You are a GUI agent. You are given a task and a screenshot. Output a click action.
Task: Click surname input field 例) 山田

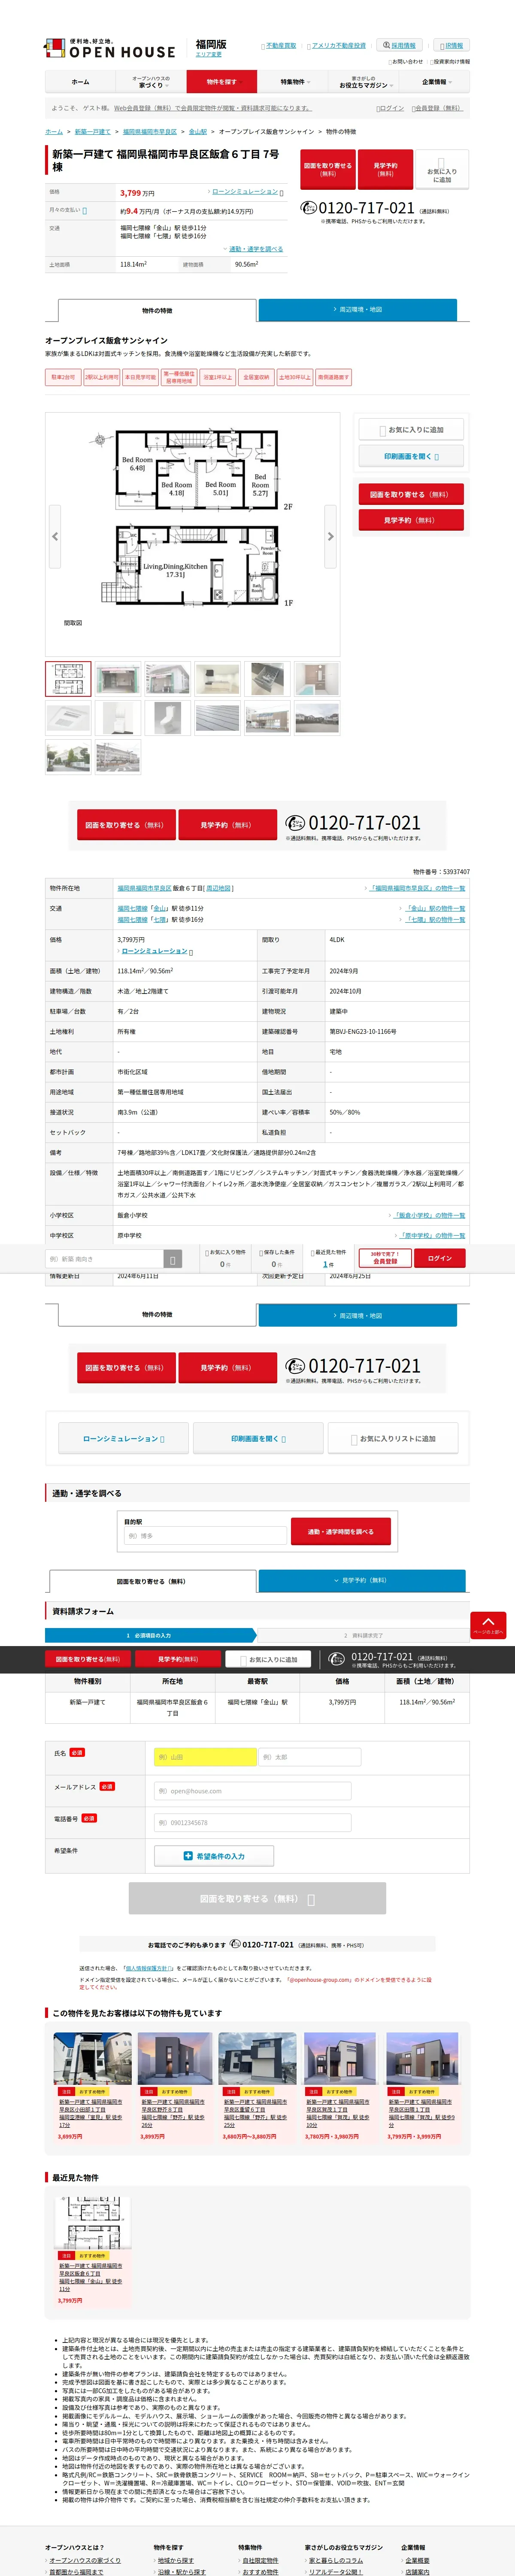coord(205,1757)
